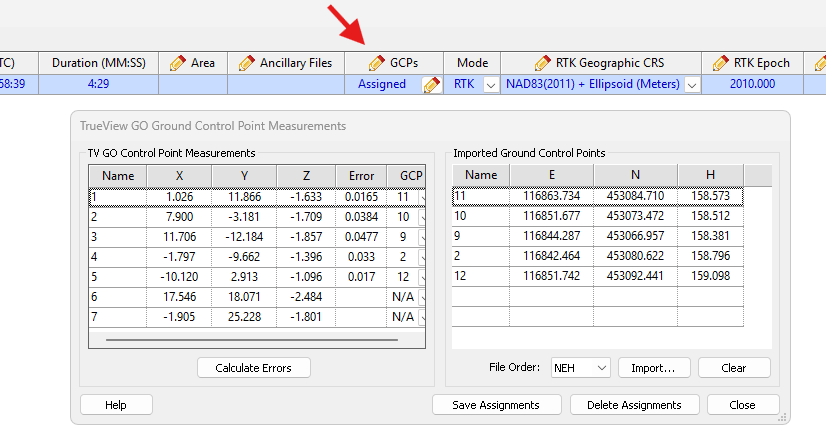Select X value 17.546 in row 6

point(179,297)
